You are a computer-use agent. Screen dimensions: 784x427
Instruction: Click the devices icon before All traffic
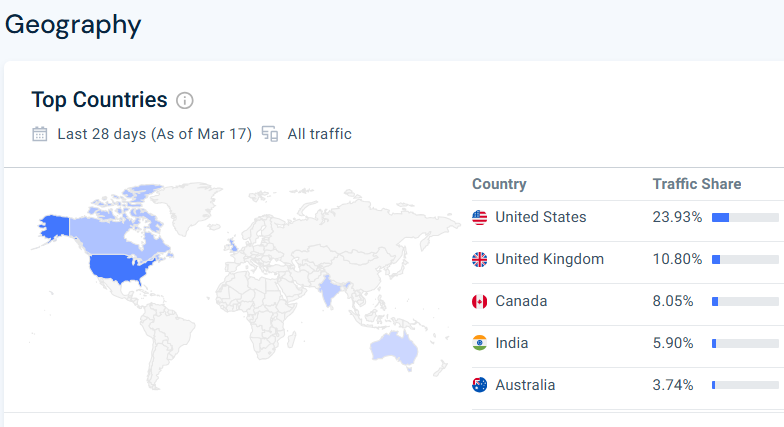pos(270,134)
